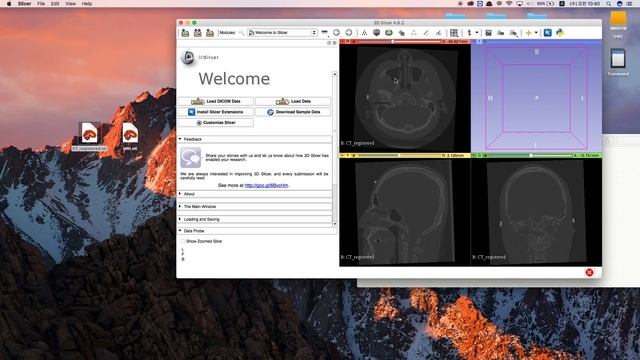Open the Editor module pencil icon
Viewport: 640px width, 360px height.
[426, 33]
